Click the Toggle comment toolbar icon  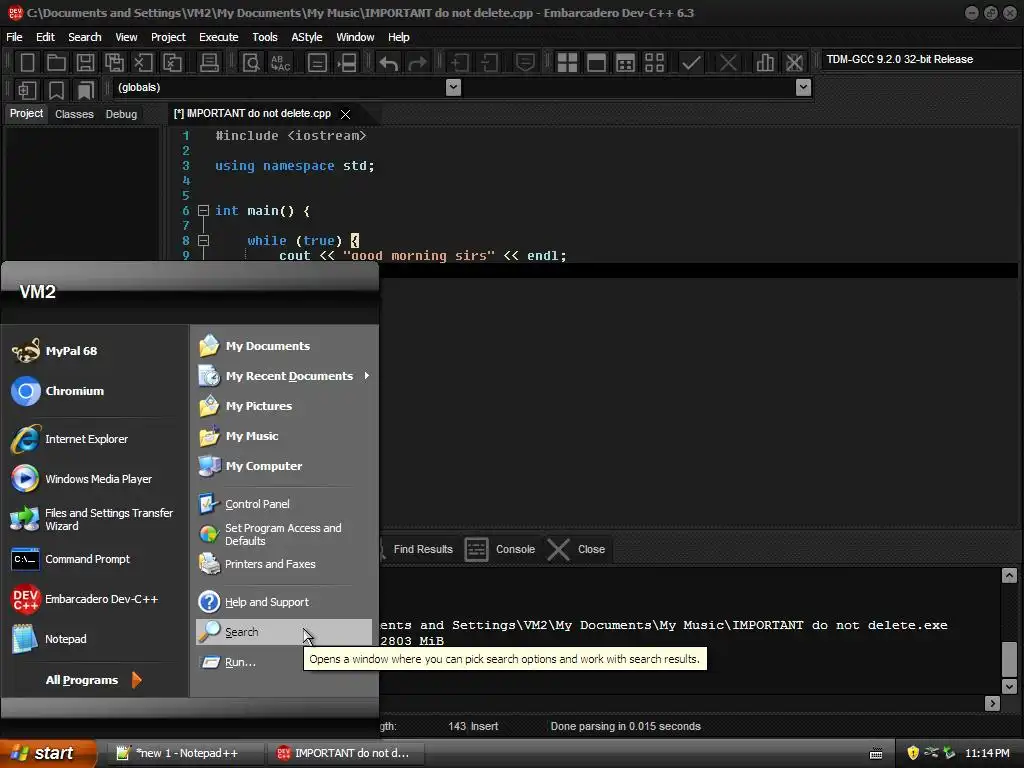click(525, 63)
